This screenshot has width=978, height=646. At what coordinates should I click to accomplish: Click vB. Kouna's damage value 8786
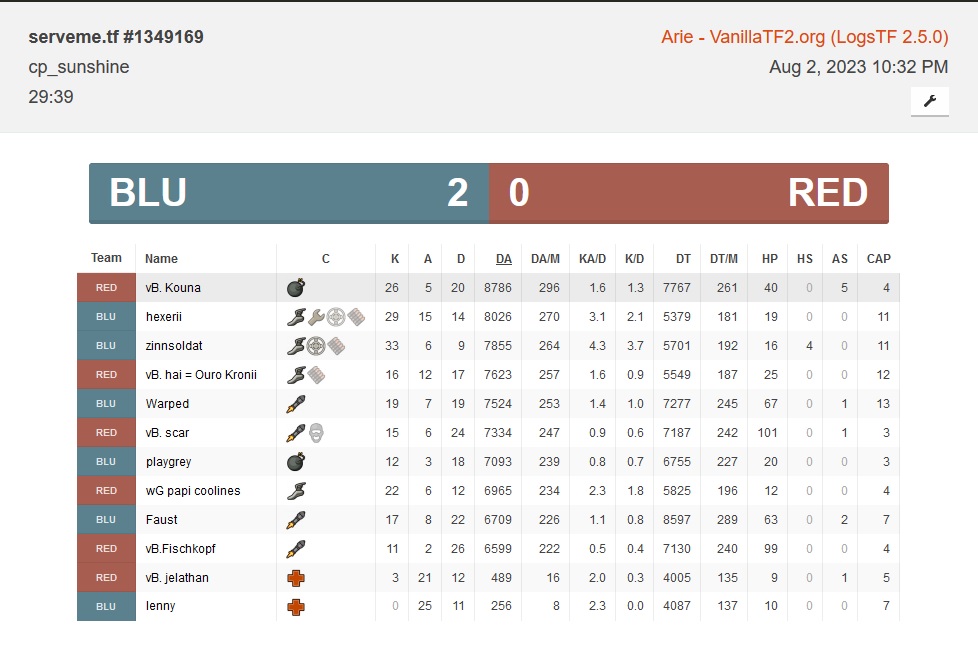click(497, 288)
